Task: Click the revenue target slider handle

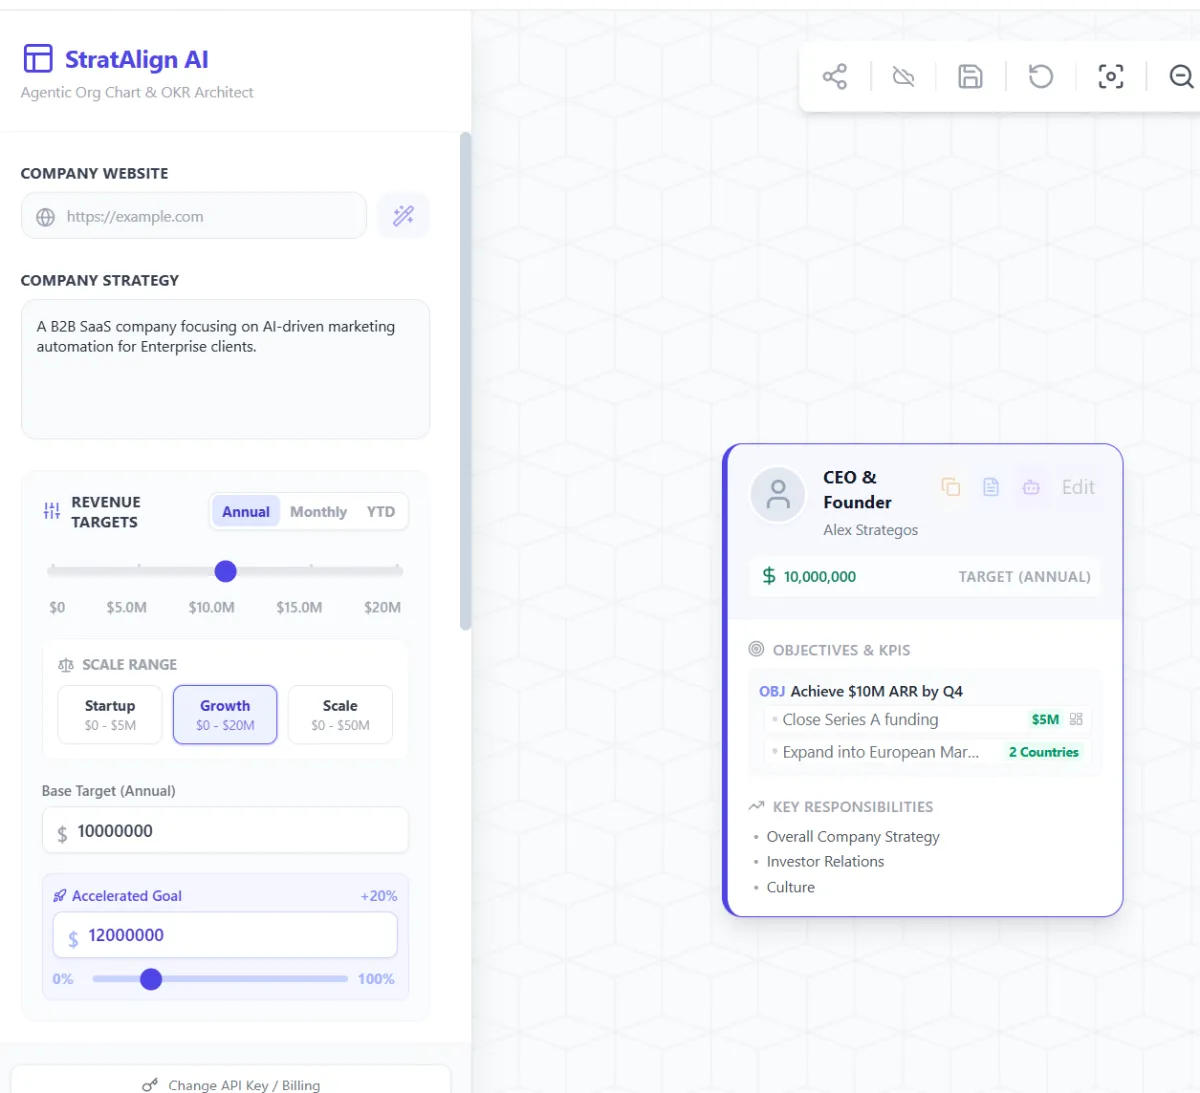Action: click(225, 571)
